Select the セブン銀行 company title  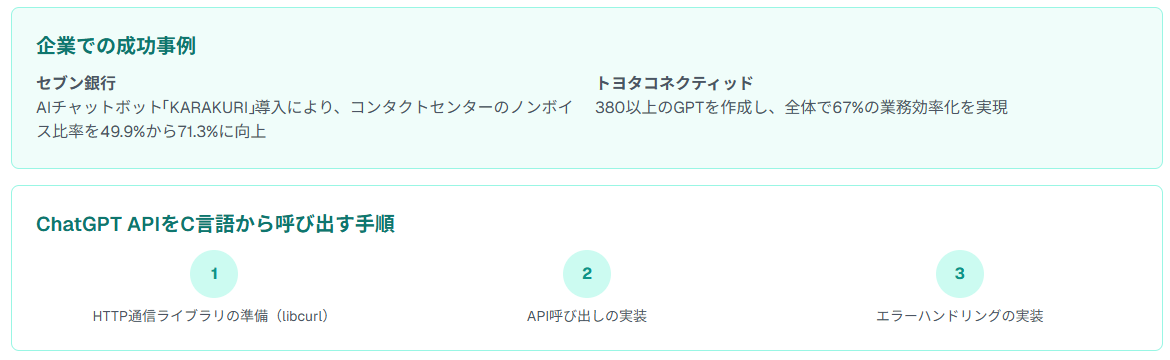click(x=76, y=83)
